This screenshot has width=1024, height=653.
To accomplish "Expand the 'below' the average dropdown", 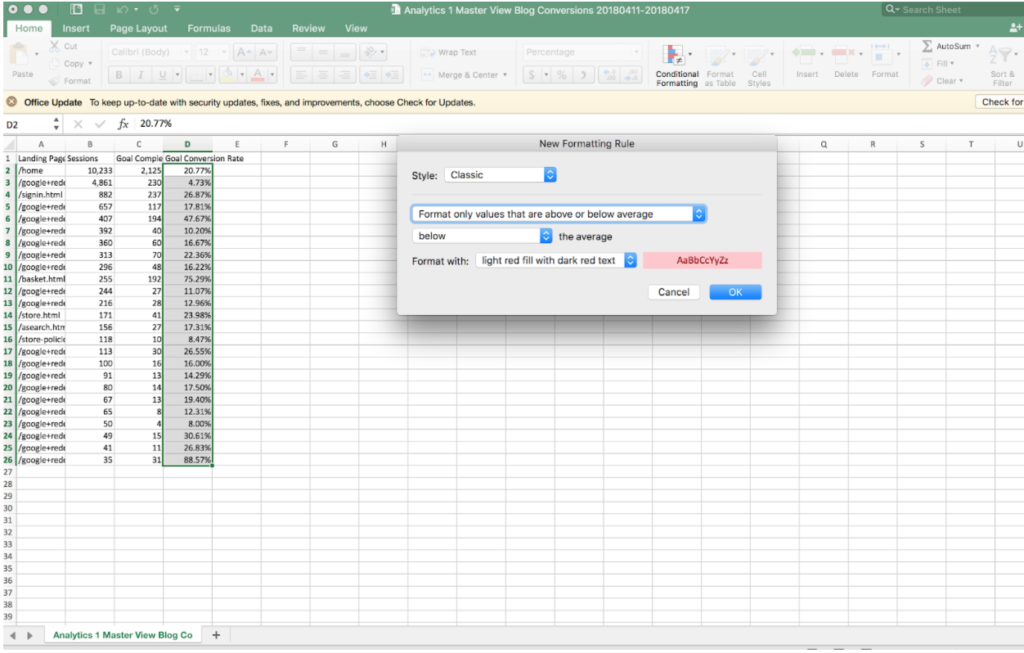I will 482,236.
